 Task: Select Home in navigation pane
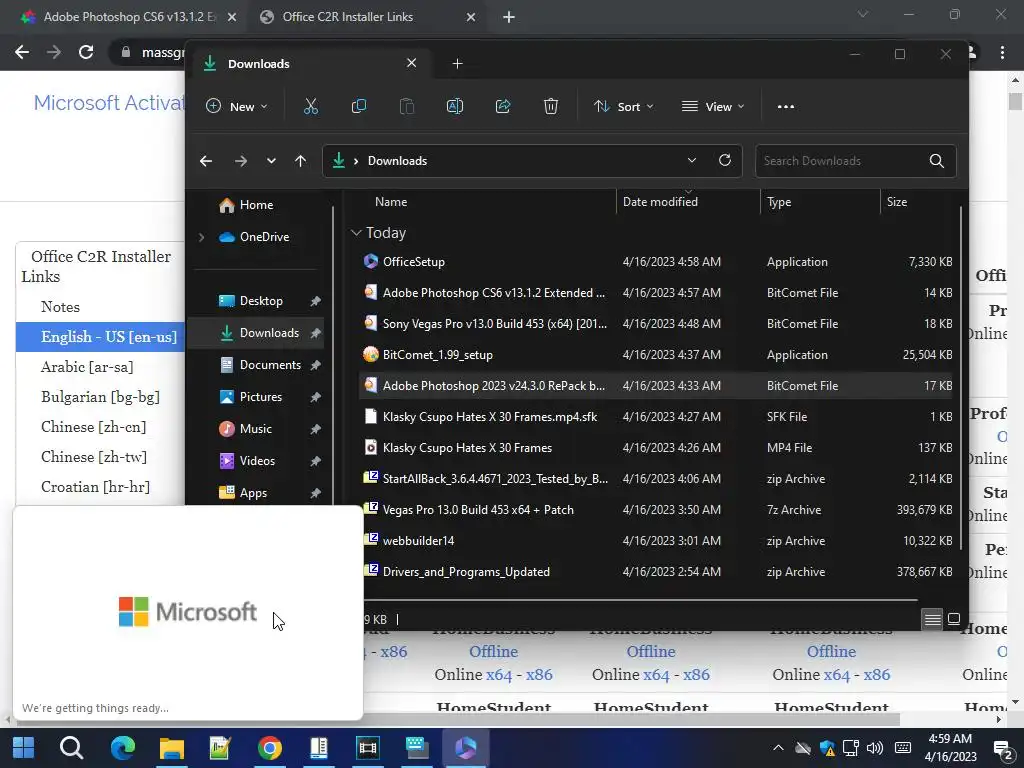point(255,205)
